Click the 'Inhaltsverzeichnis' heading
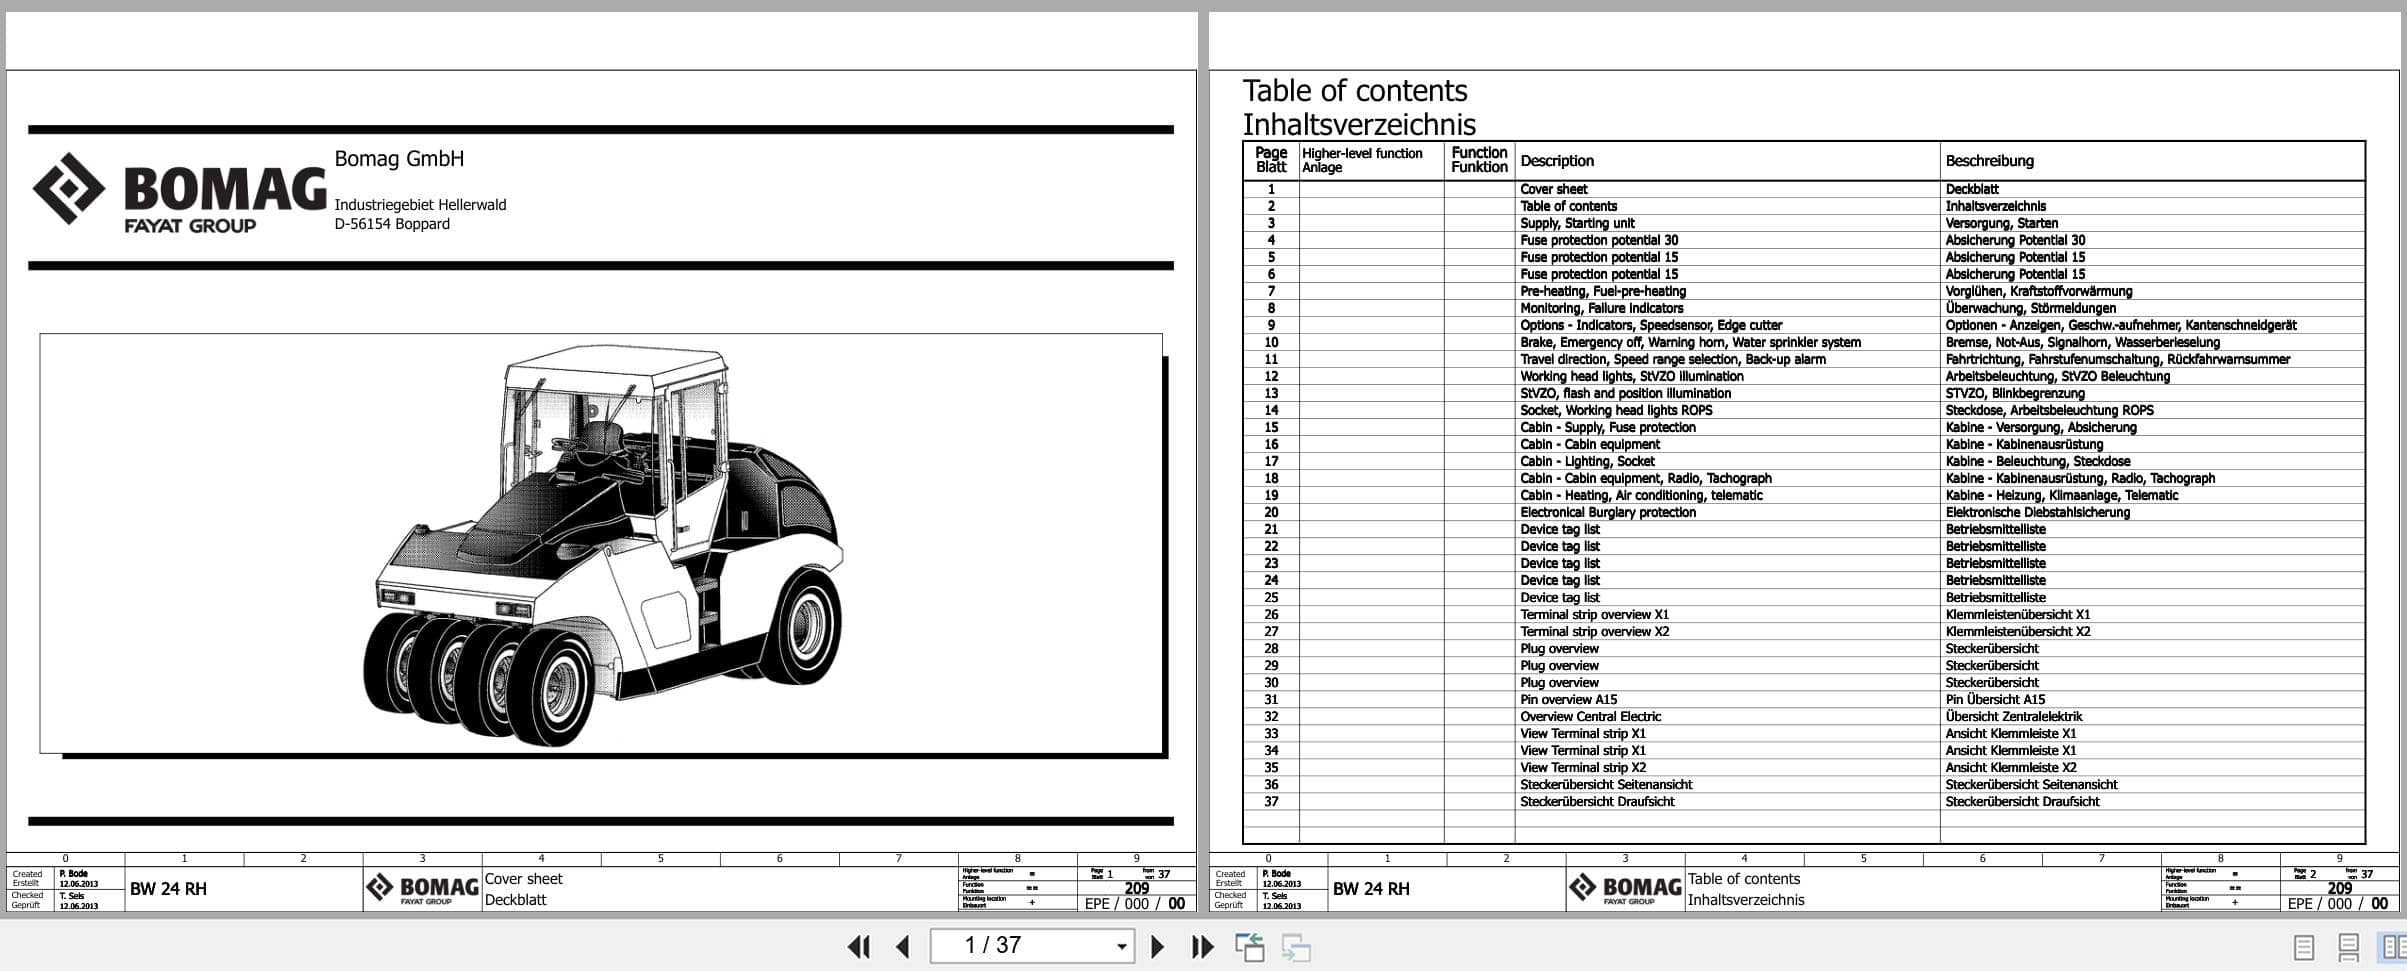 point(1359,125)
